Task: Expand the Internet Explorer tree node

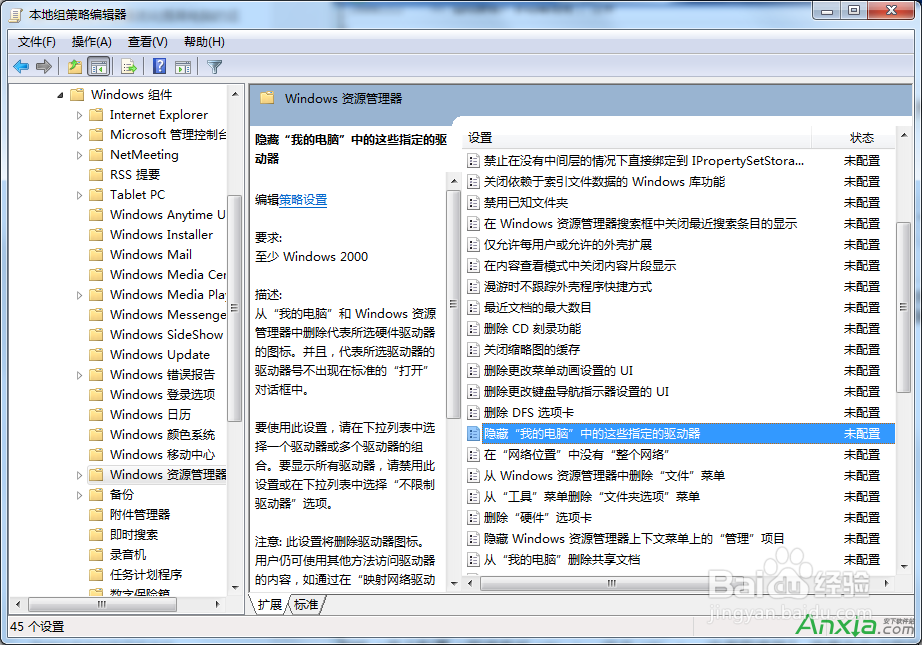Action: click(79, 115)
